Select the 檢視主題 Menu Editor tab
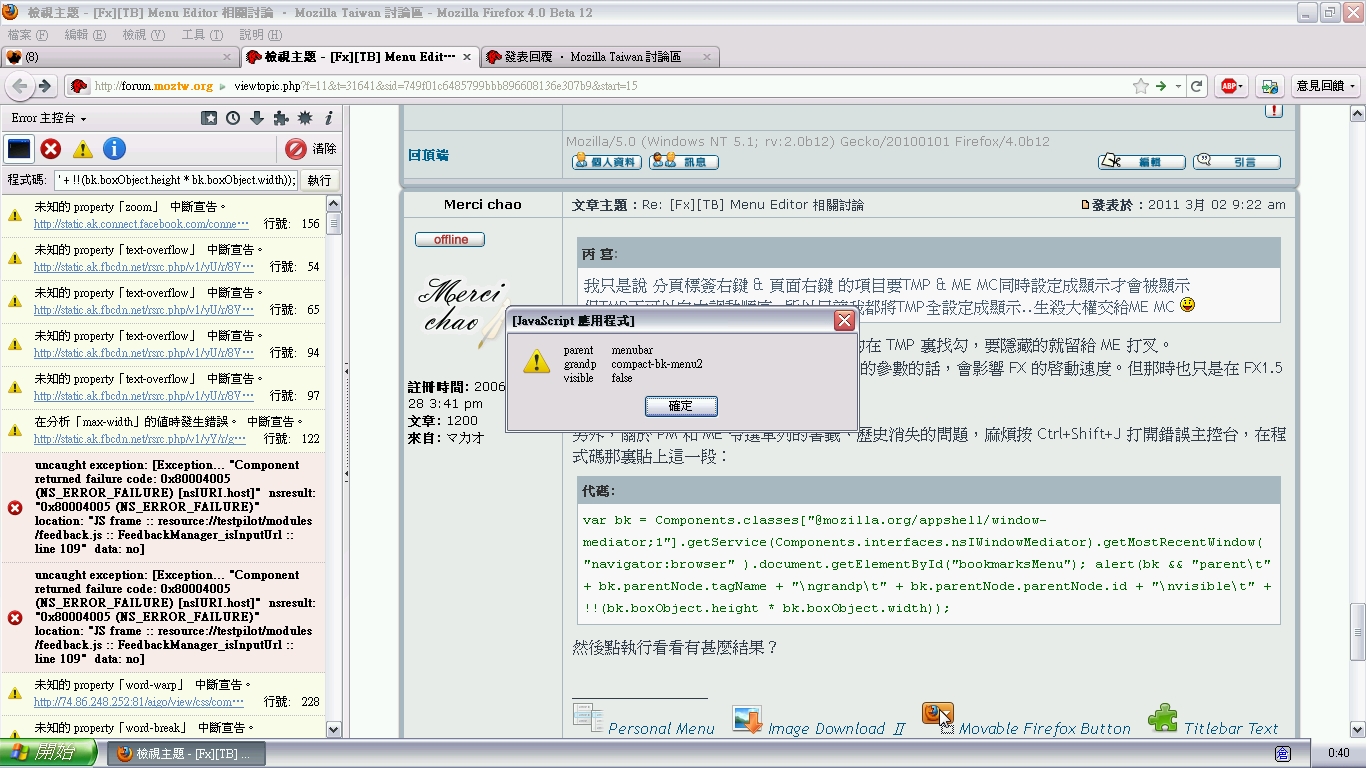This screenshot has height=768, width=1366. [x=360, y=57]
